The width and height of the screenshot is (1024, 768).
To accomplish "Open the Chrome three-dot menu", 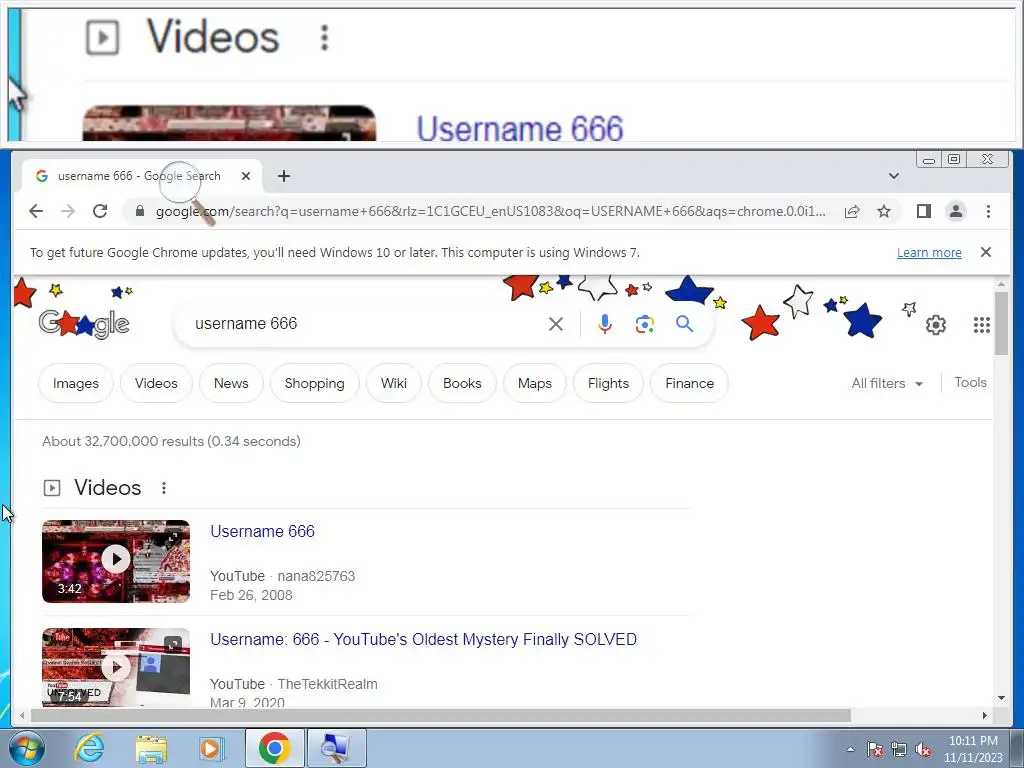I will [x=988, y=211].
